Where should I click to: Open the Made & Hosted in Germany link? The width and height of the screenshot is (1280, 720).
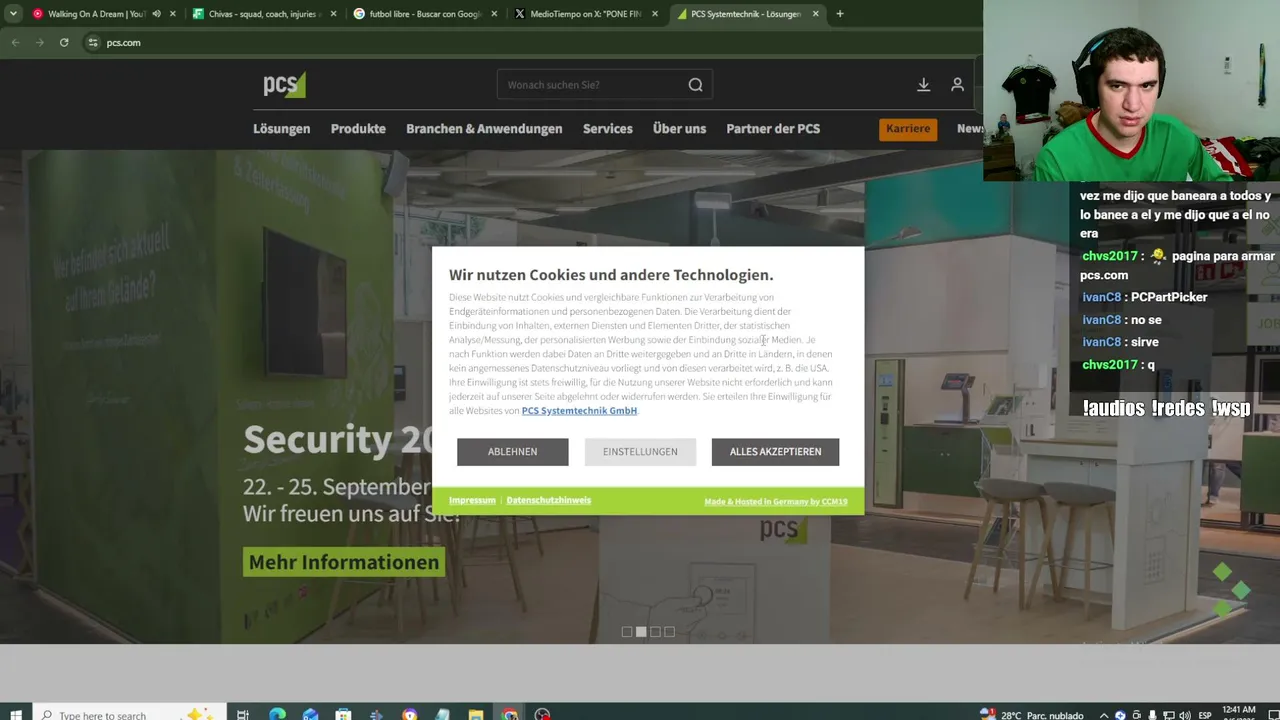click(776, 502)
